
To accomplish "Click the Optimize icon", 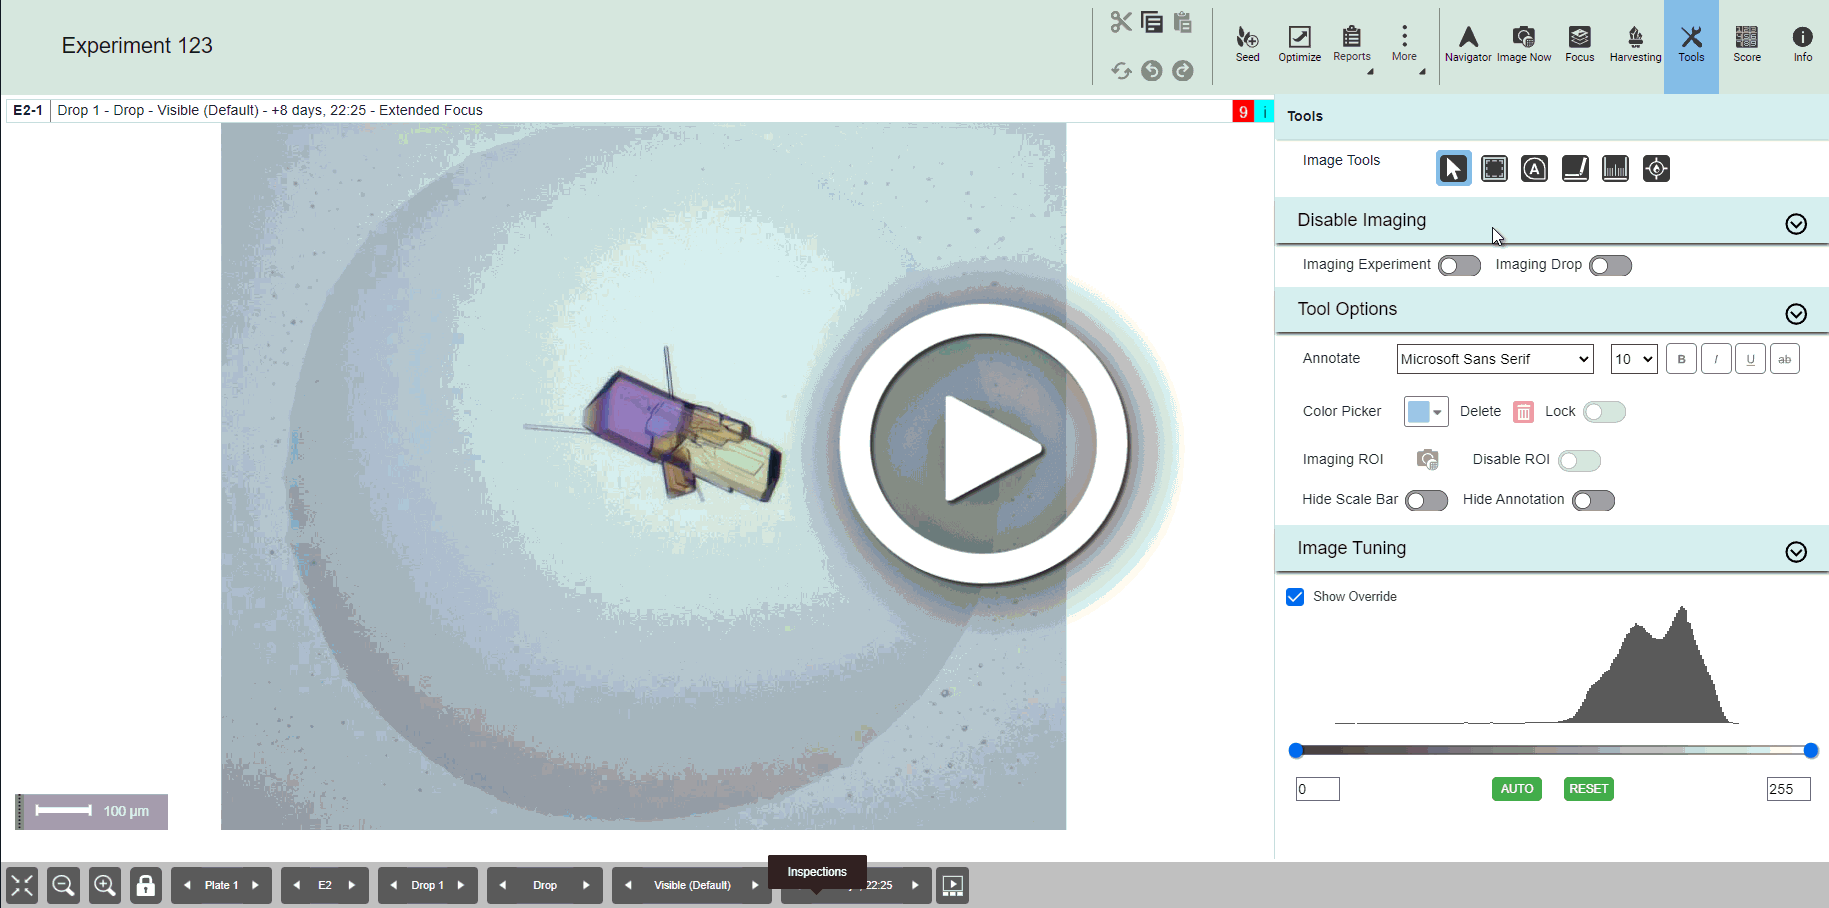I will pos(1299,44).
